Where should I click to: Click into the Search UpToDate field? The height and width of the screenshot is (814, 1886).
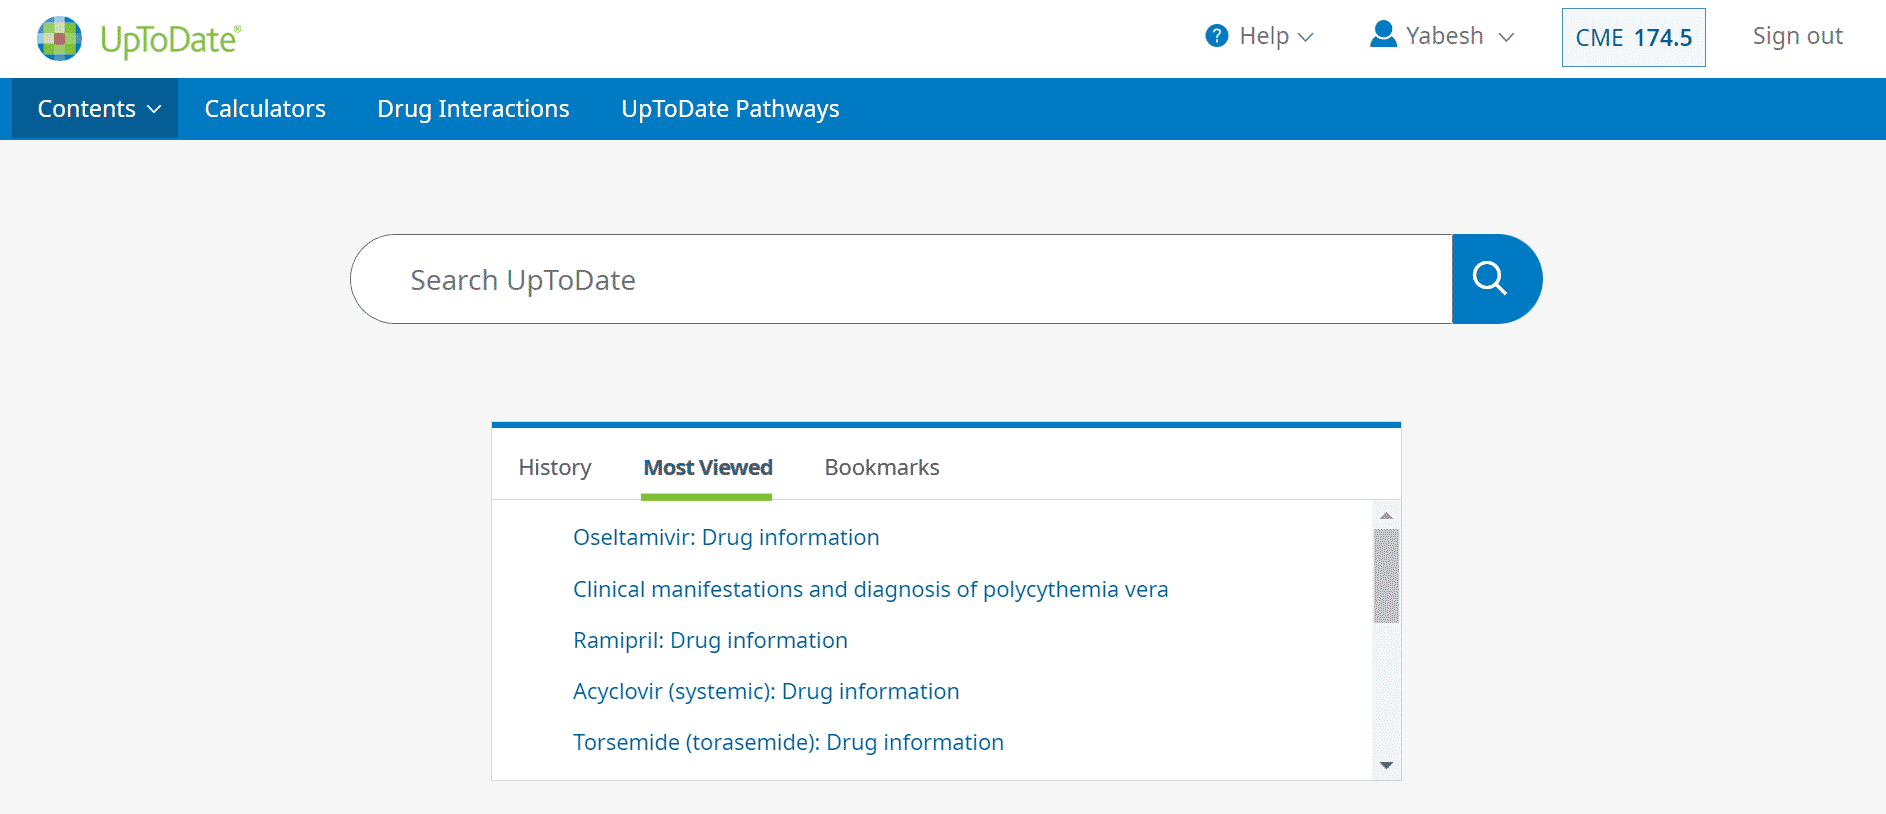point(901,279)
